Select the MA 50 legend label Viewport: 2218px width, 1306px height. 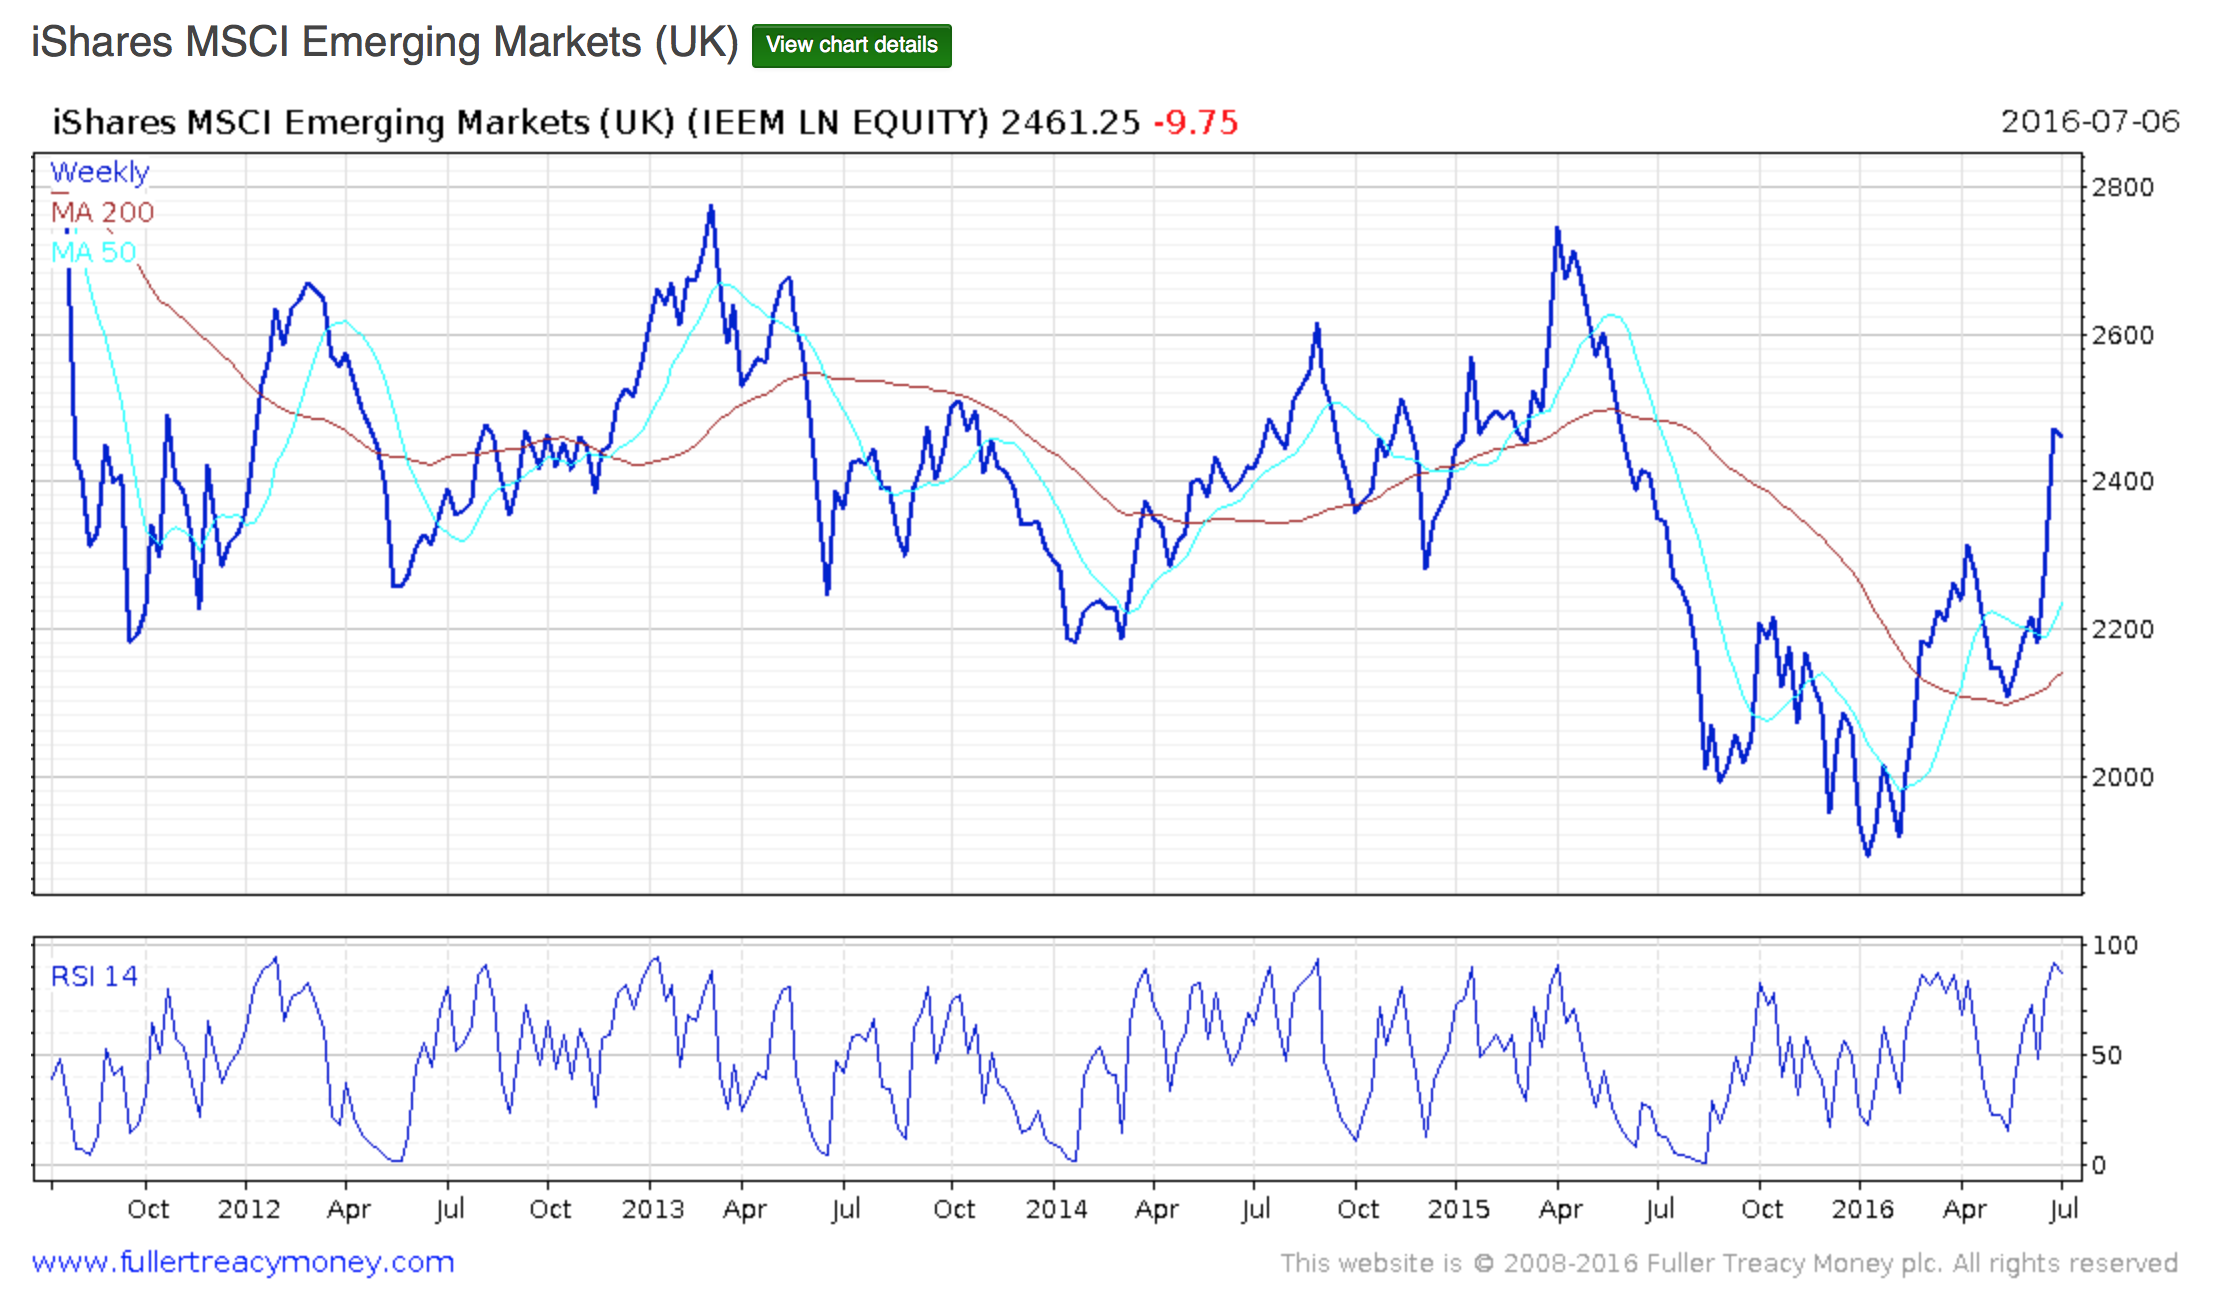click(x=94, y=252)
